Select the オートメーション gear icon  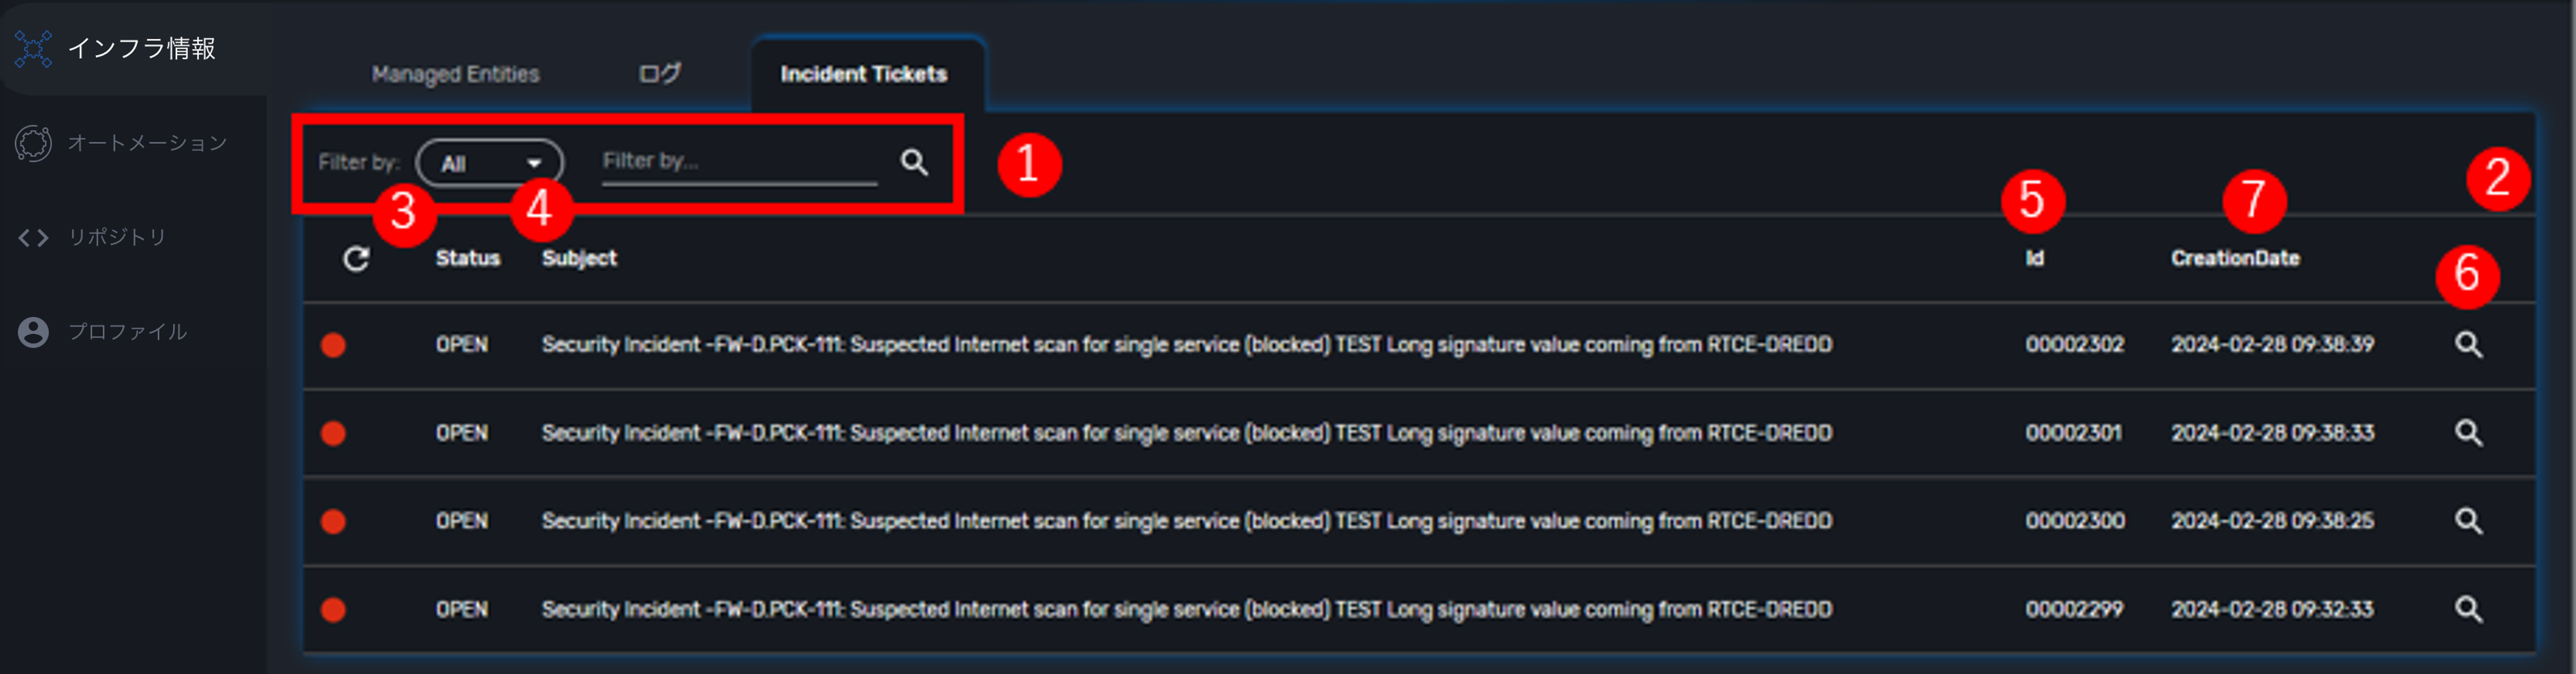click(33, 142)
